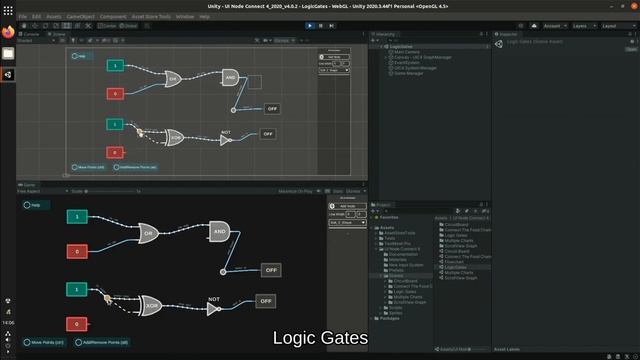This screenshot has width=640, height=360.
Task: Select EventSystem in Hierarchy
Action: click(x=407, y=63)
